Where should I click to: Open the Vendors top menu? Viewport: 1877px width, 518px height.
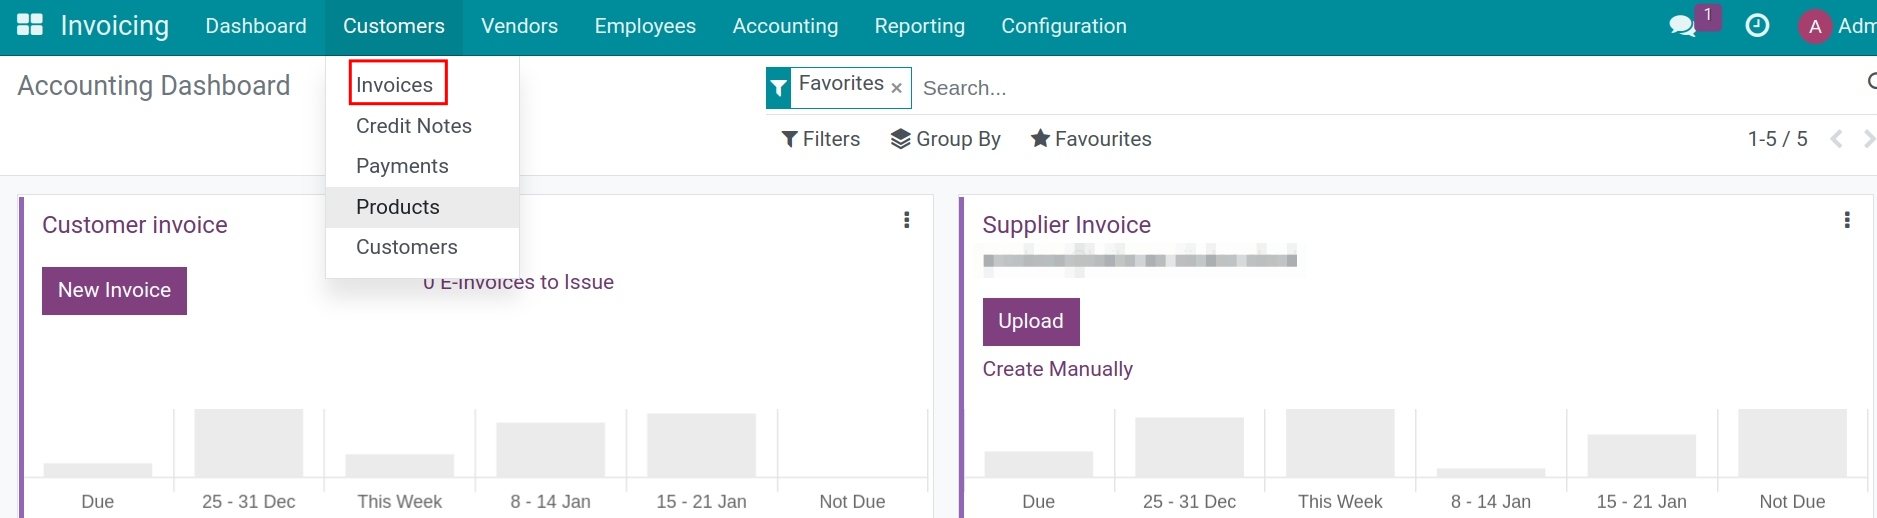point(519,26)
